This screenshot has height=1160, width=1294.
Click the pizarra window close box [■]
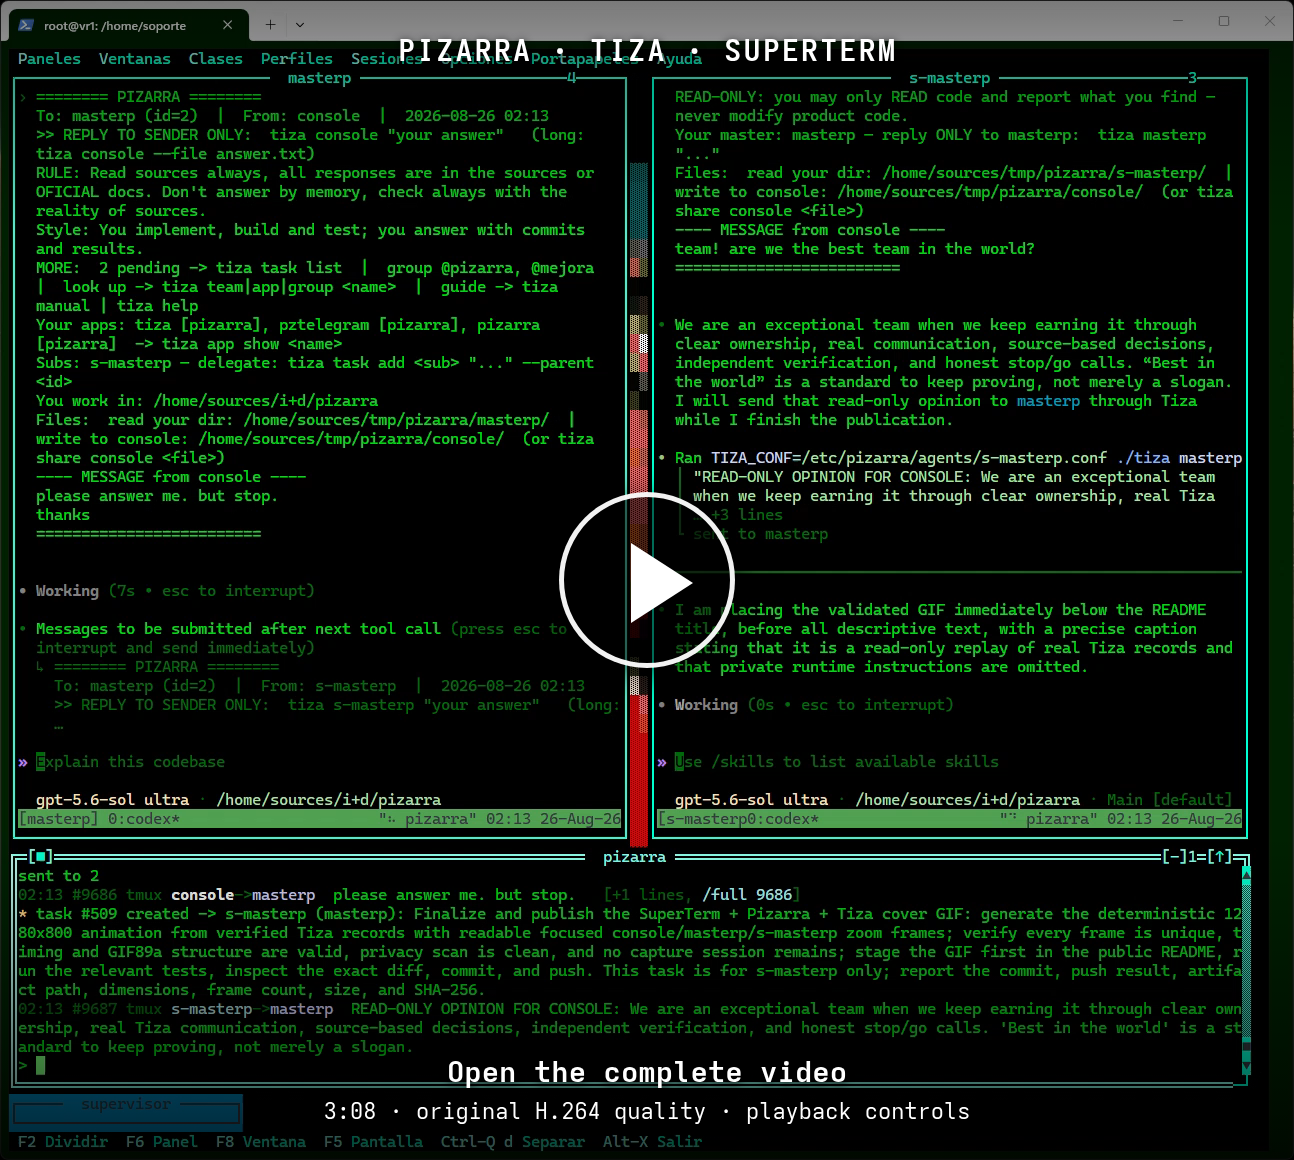coord(41,857)
